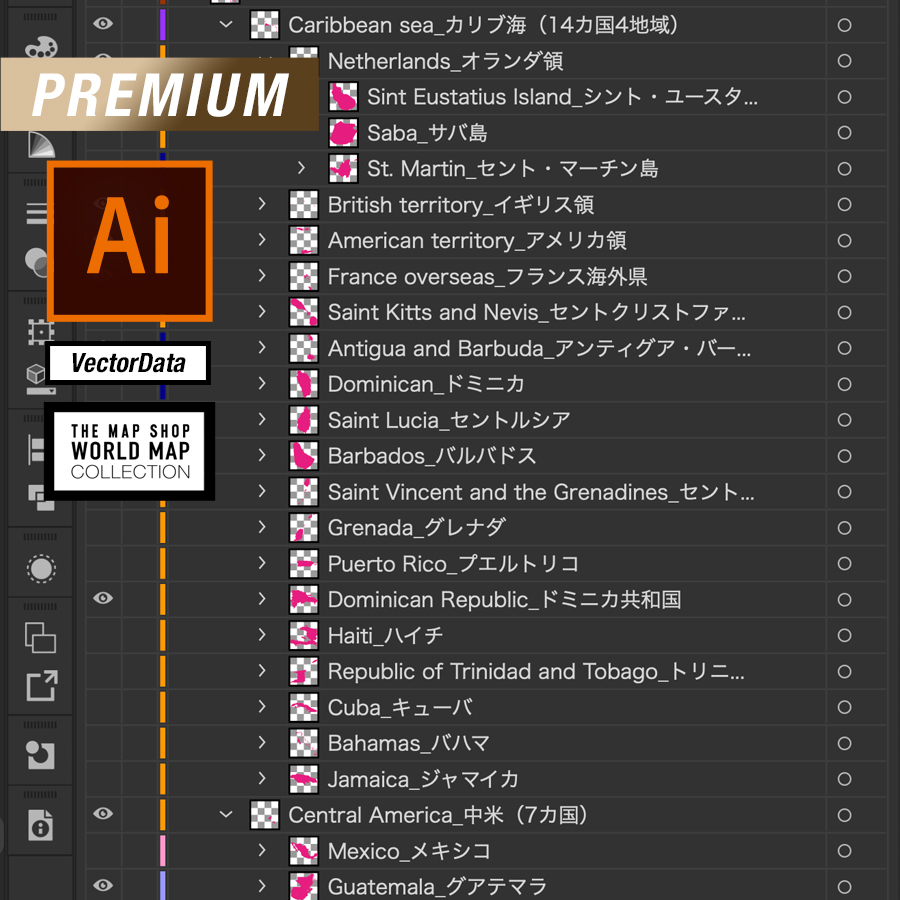
Task: Select 'Bahamas_バハマ' layer name
Action: (x=409, y=743)
